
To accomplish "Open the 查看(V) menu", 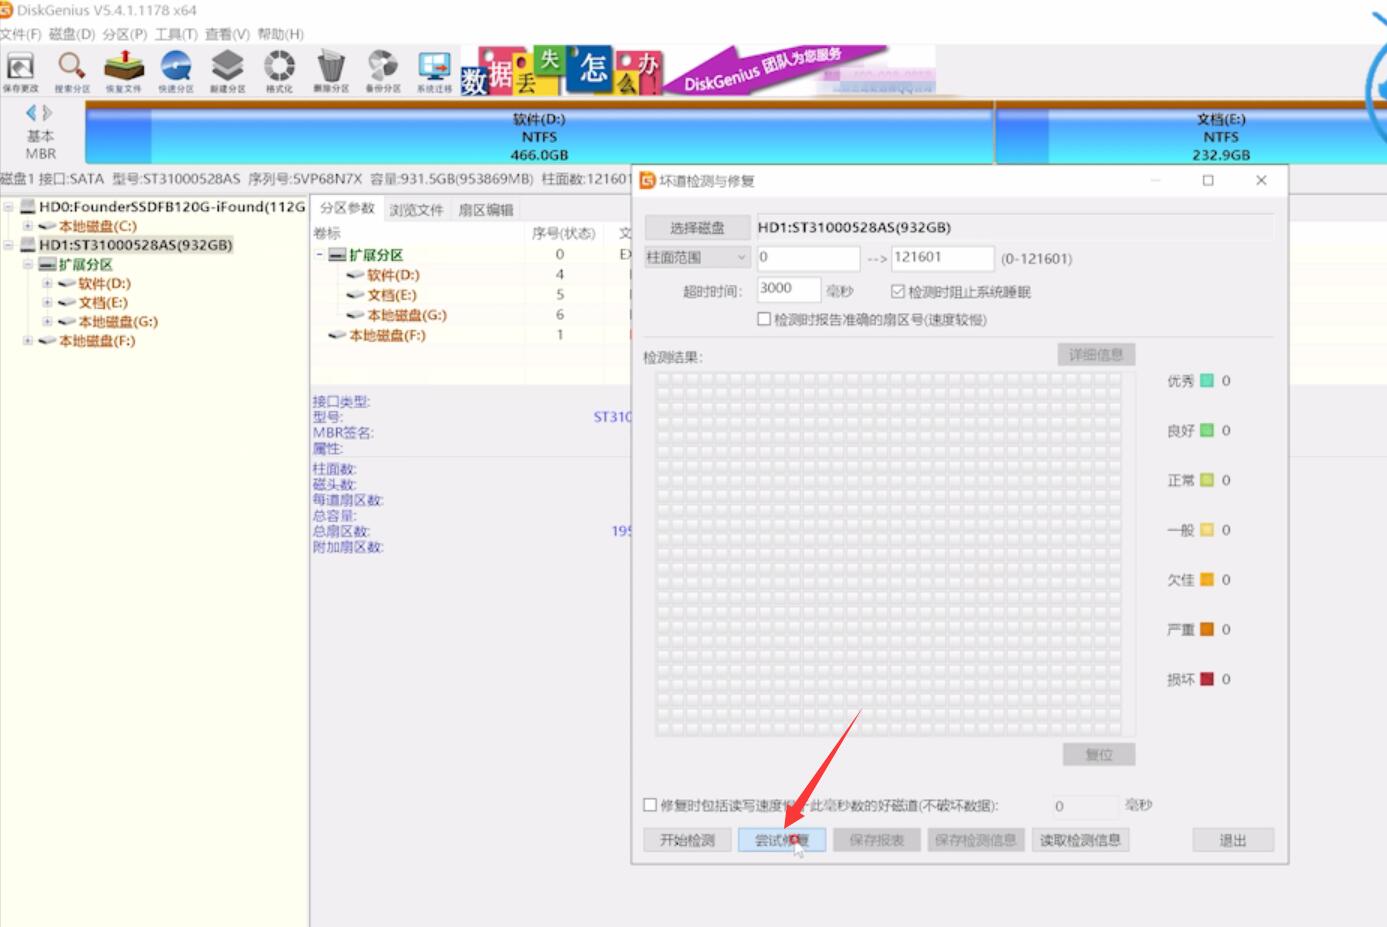I will pyautogui.click(x=227, y=34).
